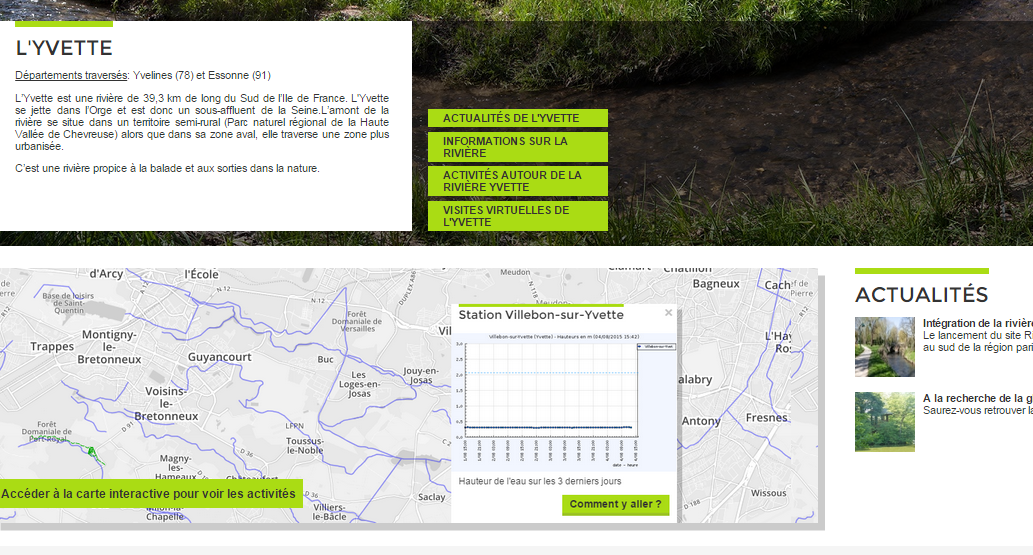Click Villiers-le-Bâcle map label
This screenshot has width=1033, height=555.
click(x=329, y=511)
